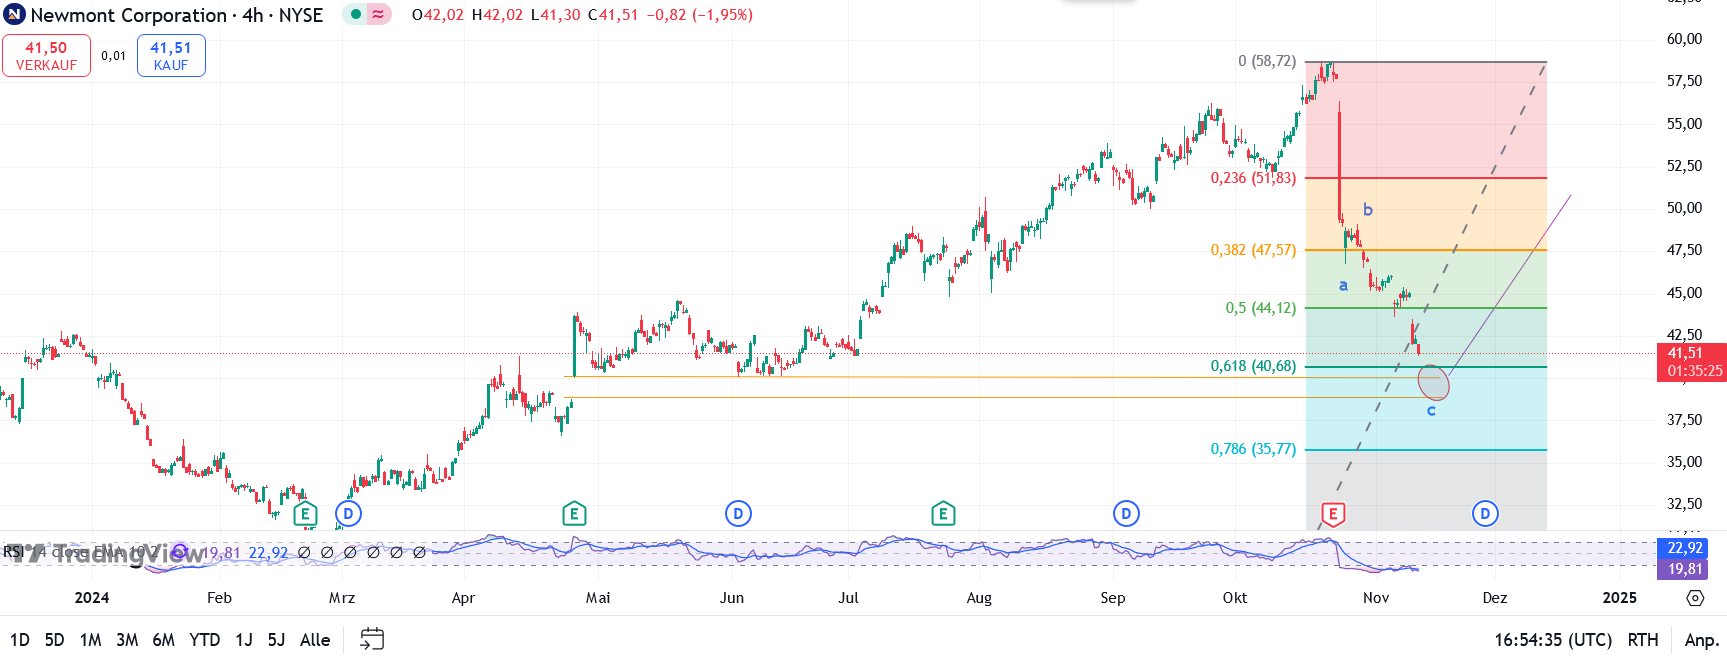Click the green market status indicator
1727x662 pixels.
click(x=355, y=15)
